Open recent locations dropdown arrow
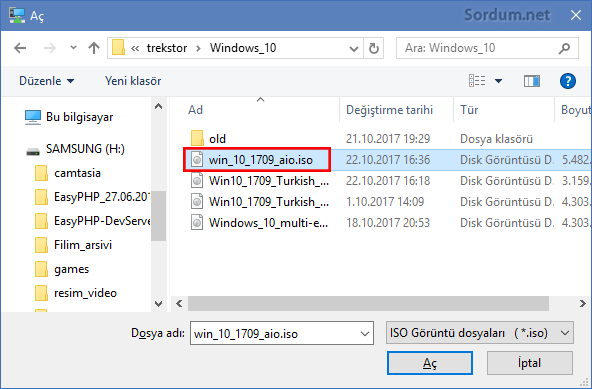 coord(73,48)
